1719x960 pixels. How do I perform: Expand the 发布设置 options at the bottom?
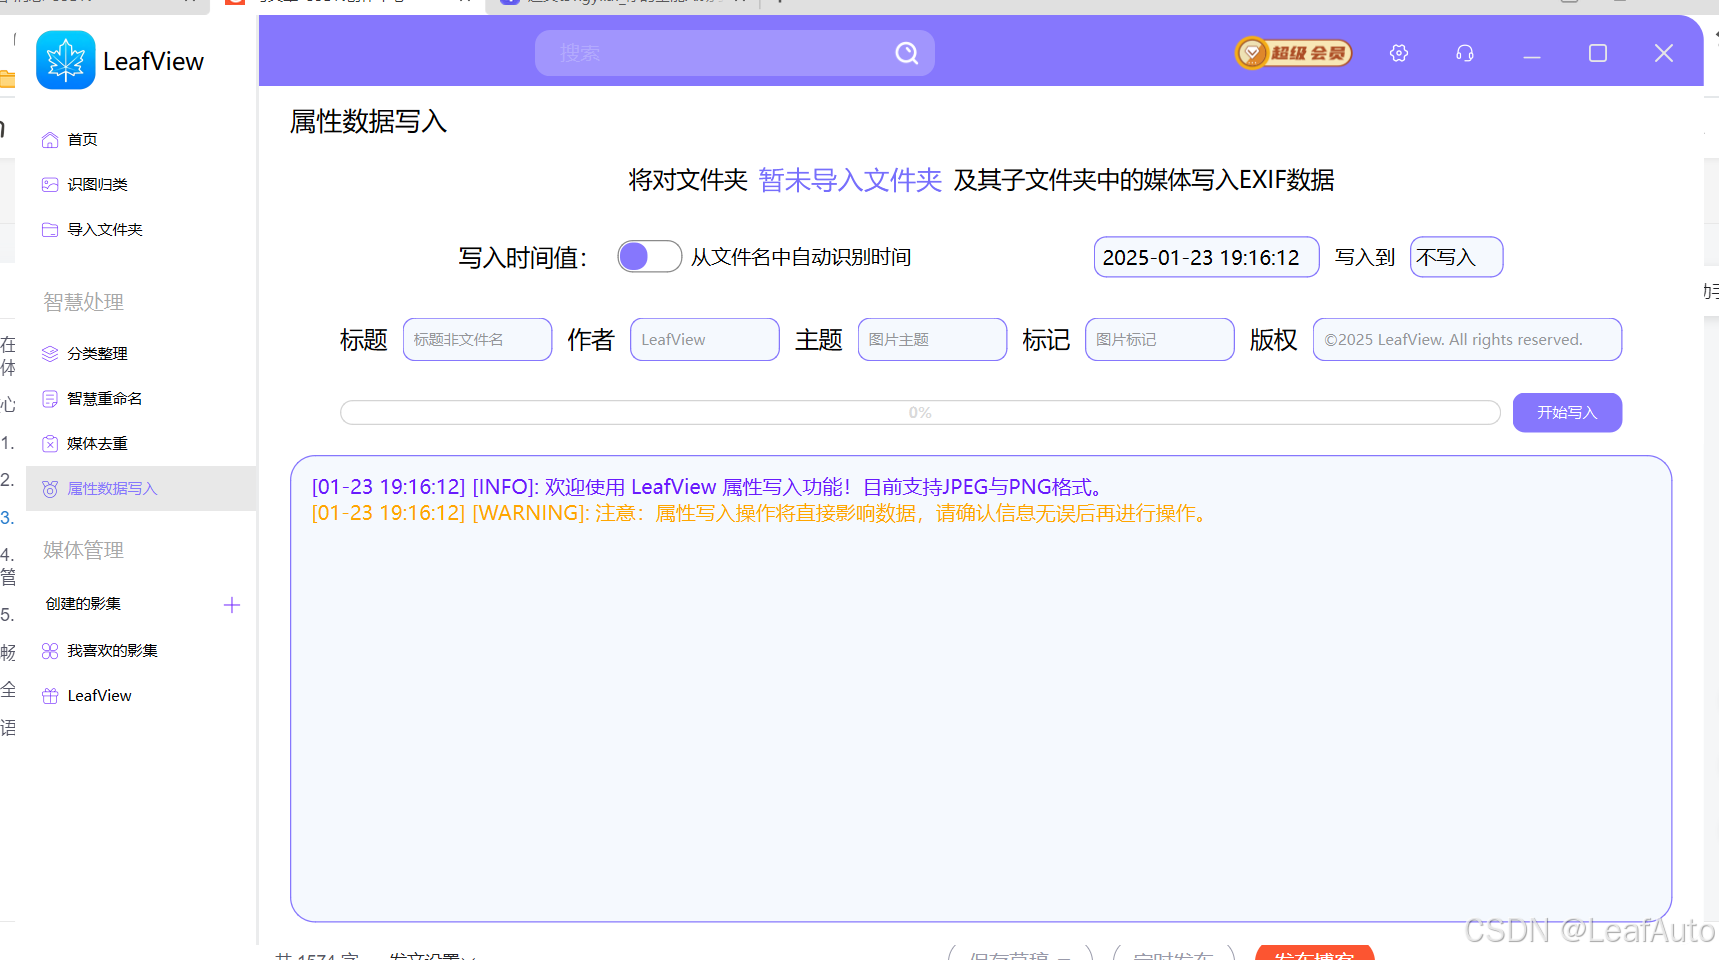pos(432,955)
